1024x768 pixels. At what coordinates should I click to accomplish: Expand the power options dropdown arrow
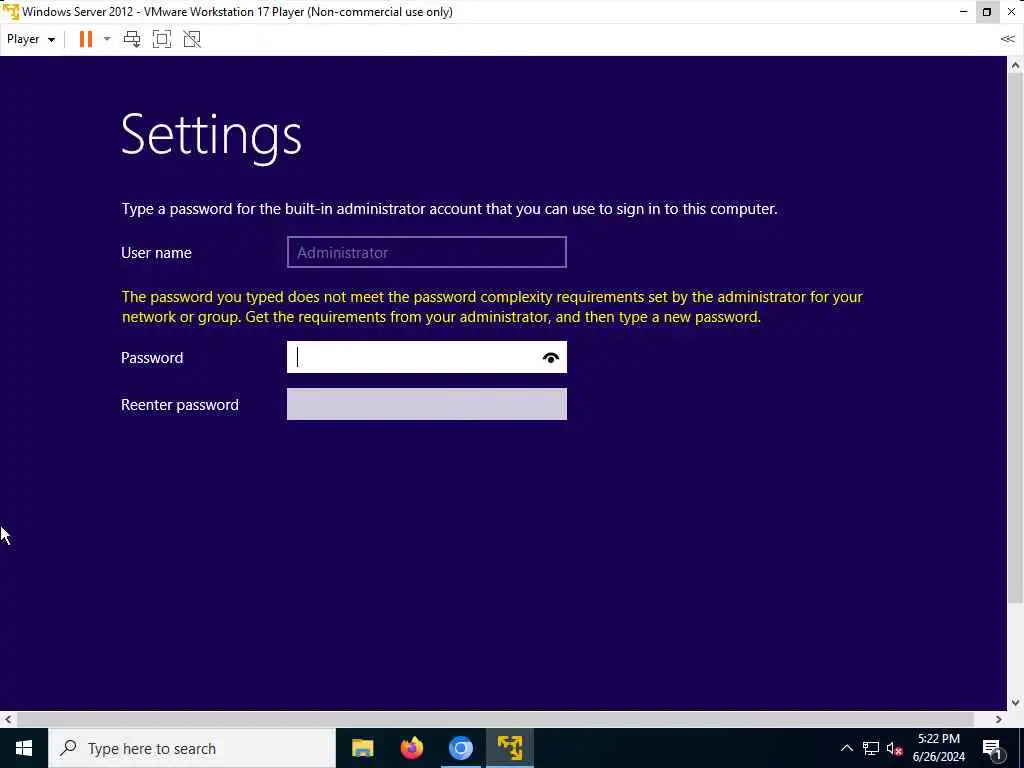107,39
